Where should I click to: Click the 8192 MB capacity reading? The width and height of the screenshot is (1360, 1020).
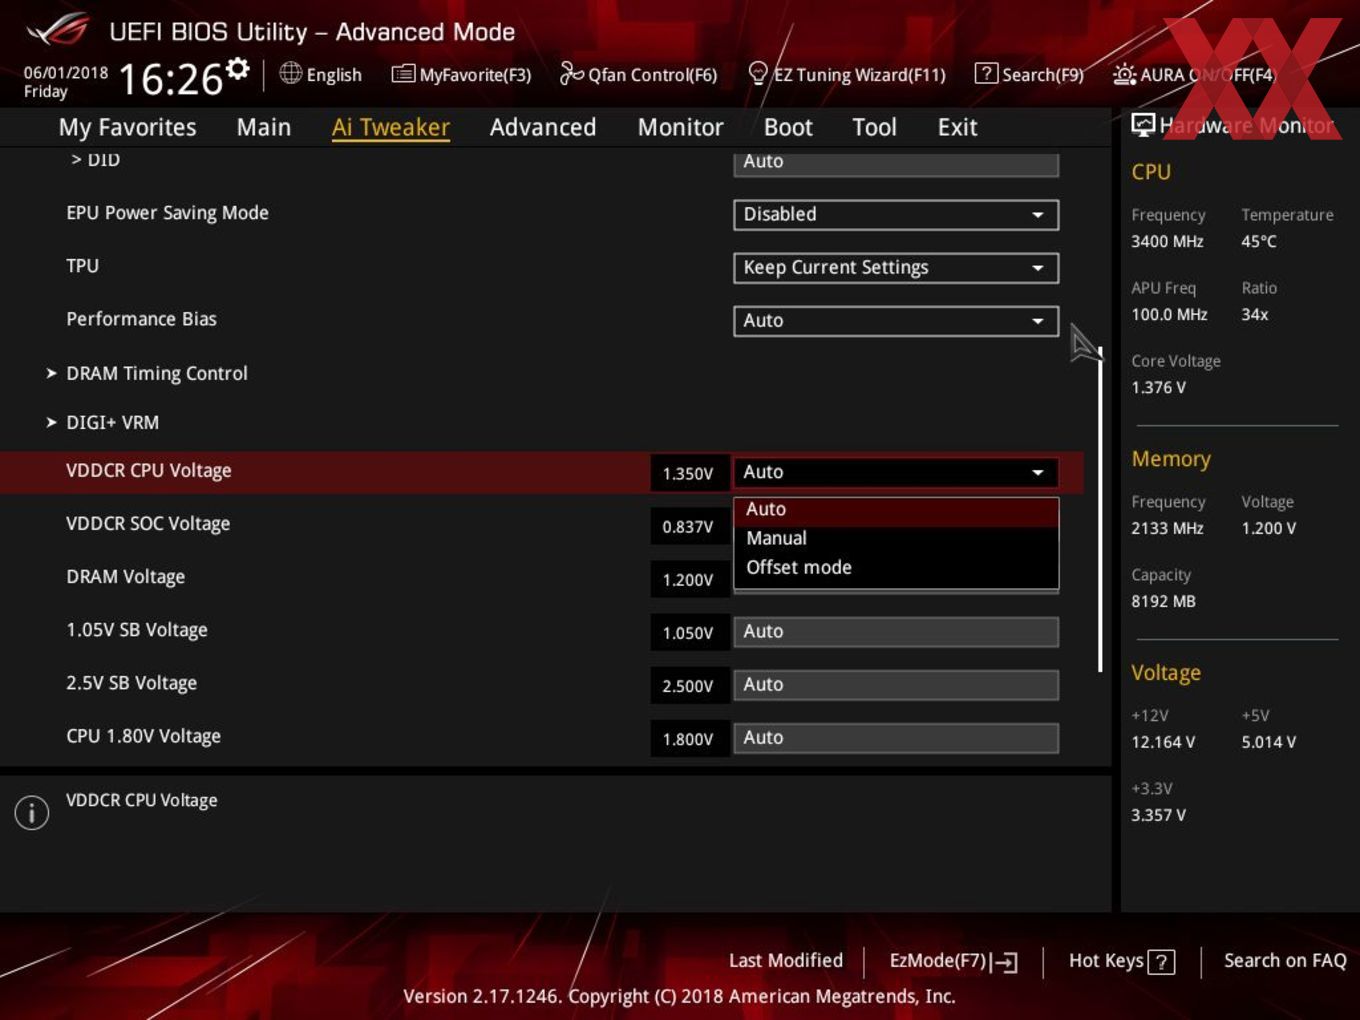[x=1163, y=601]
